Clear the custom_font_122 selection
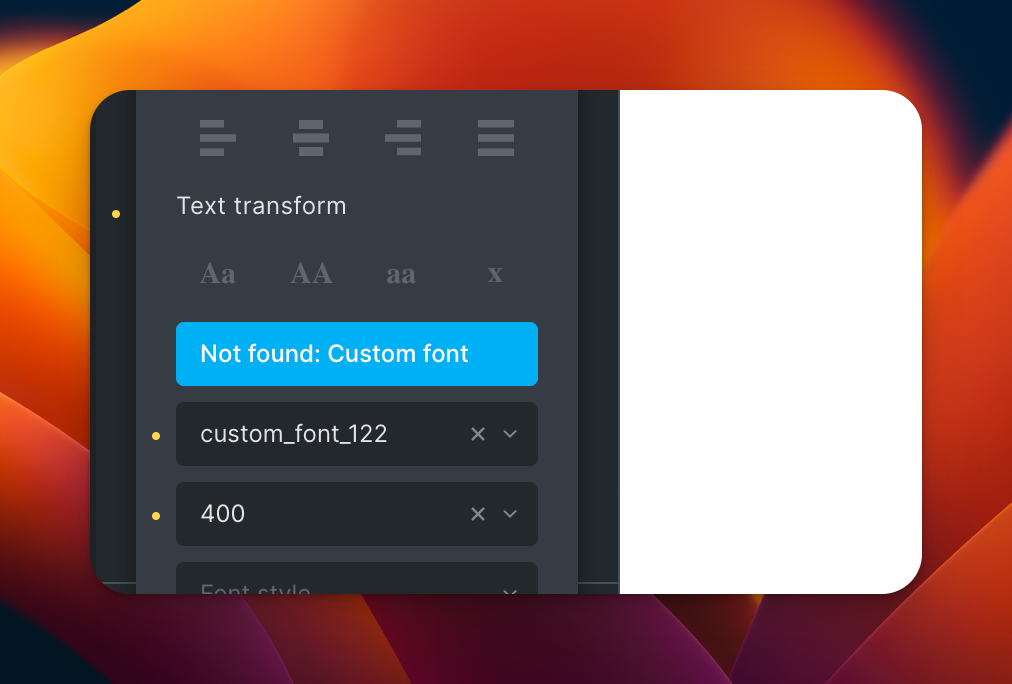This screenshot has width=1012, height=684. tap(478, 434)
